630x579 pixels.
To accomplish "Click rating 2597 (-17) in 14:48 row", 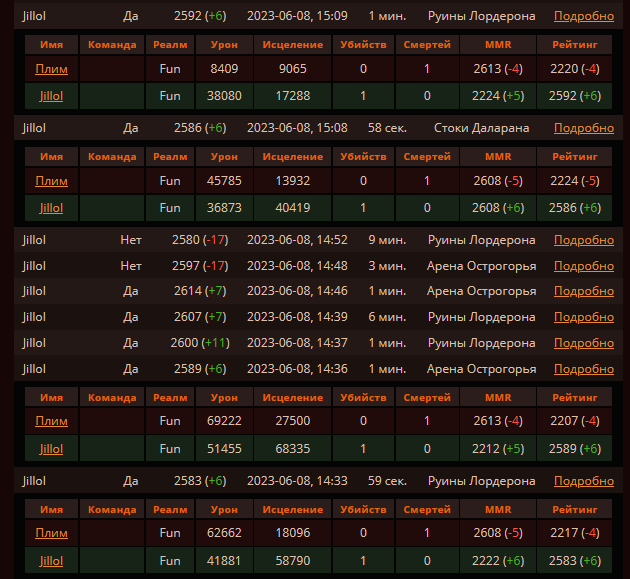I will pyautogui.click(x=200, y=266).
